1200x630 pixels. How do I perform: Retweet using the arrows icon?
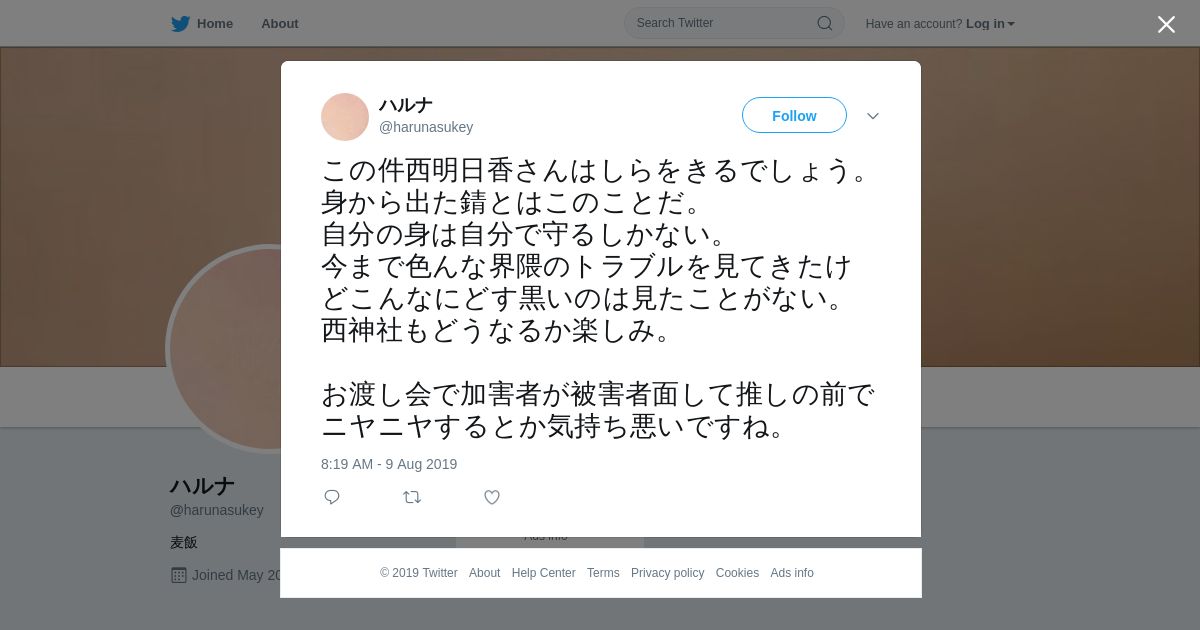click(x=412, y=497)
